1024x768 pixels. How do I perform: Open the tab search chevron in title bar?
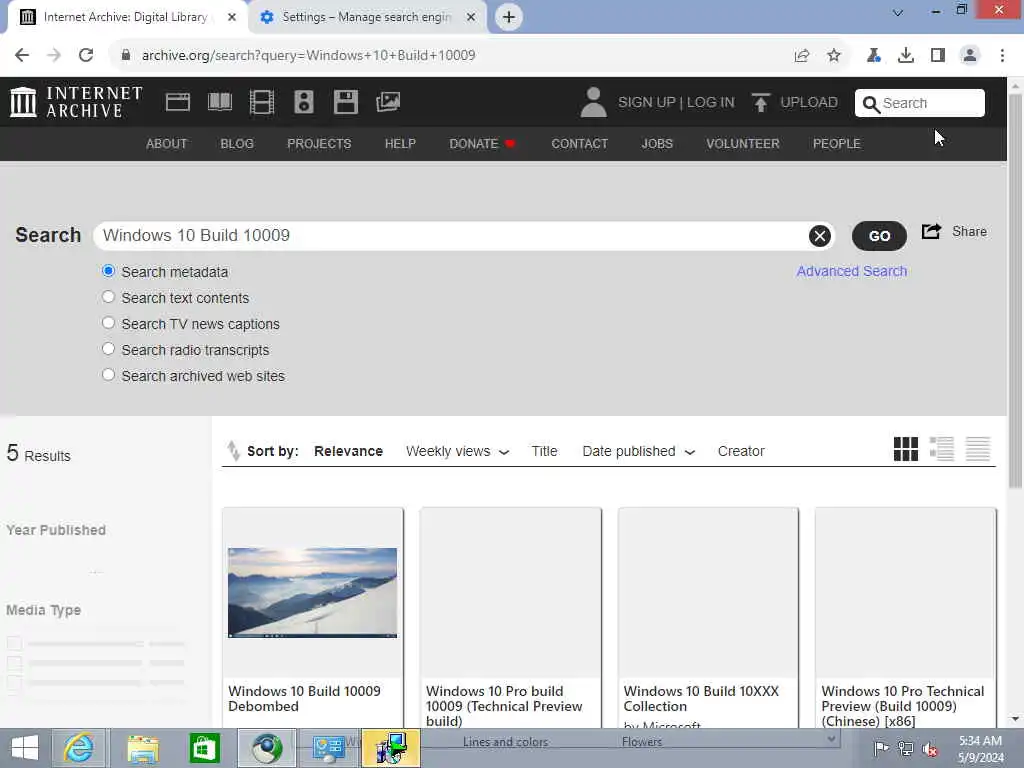point(898,12)
